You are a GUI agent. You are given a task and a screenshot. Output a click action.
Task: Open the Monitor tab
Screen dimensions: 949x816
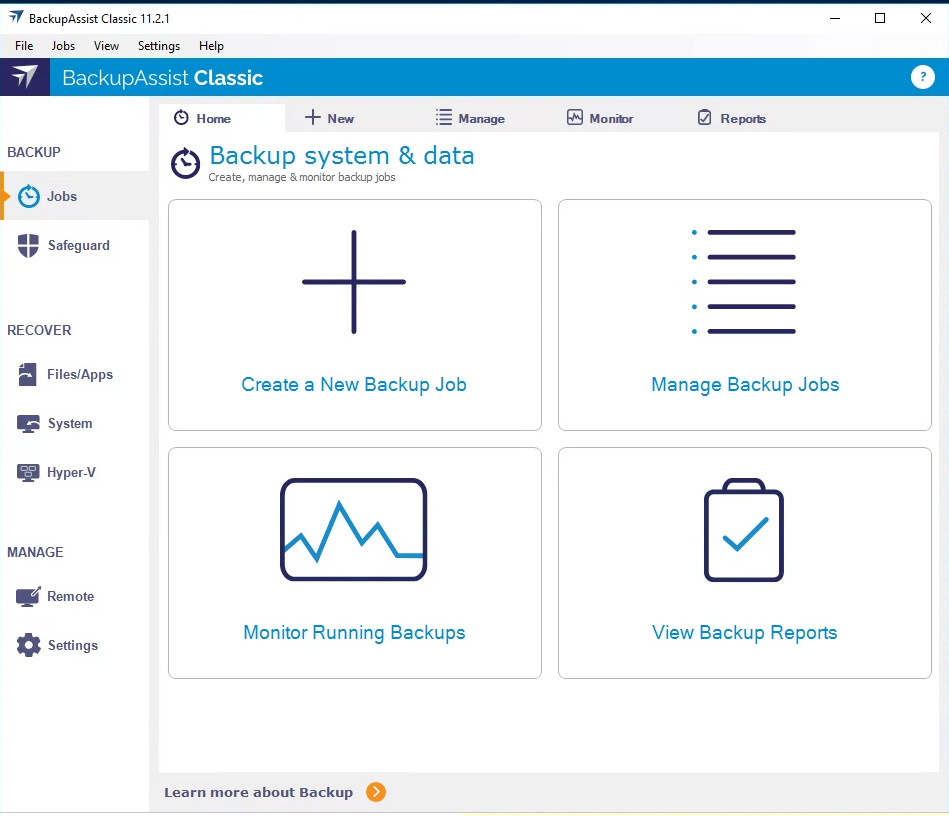coord(600,118)
